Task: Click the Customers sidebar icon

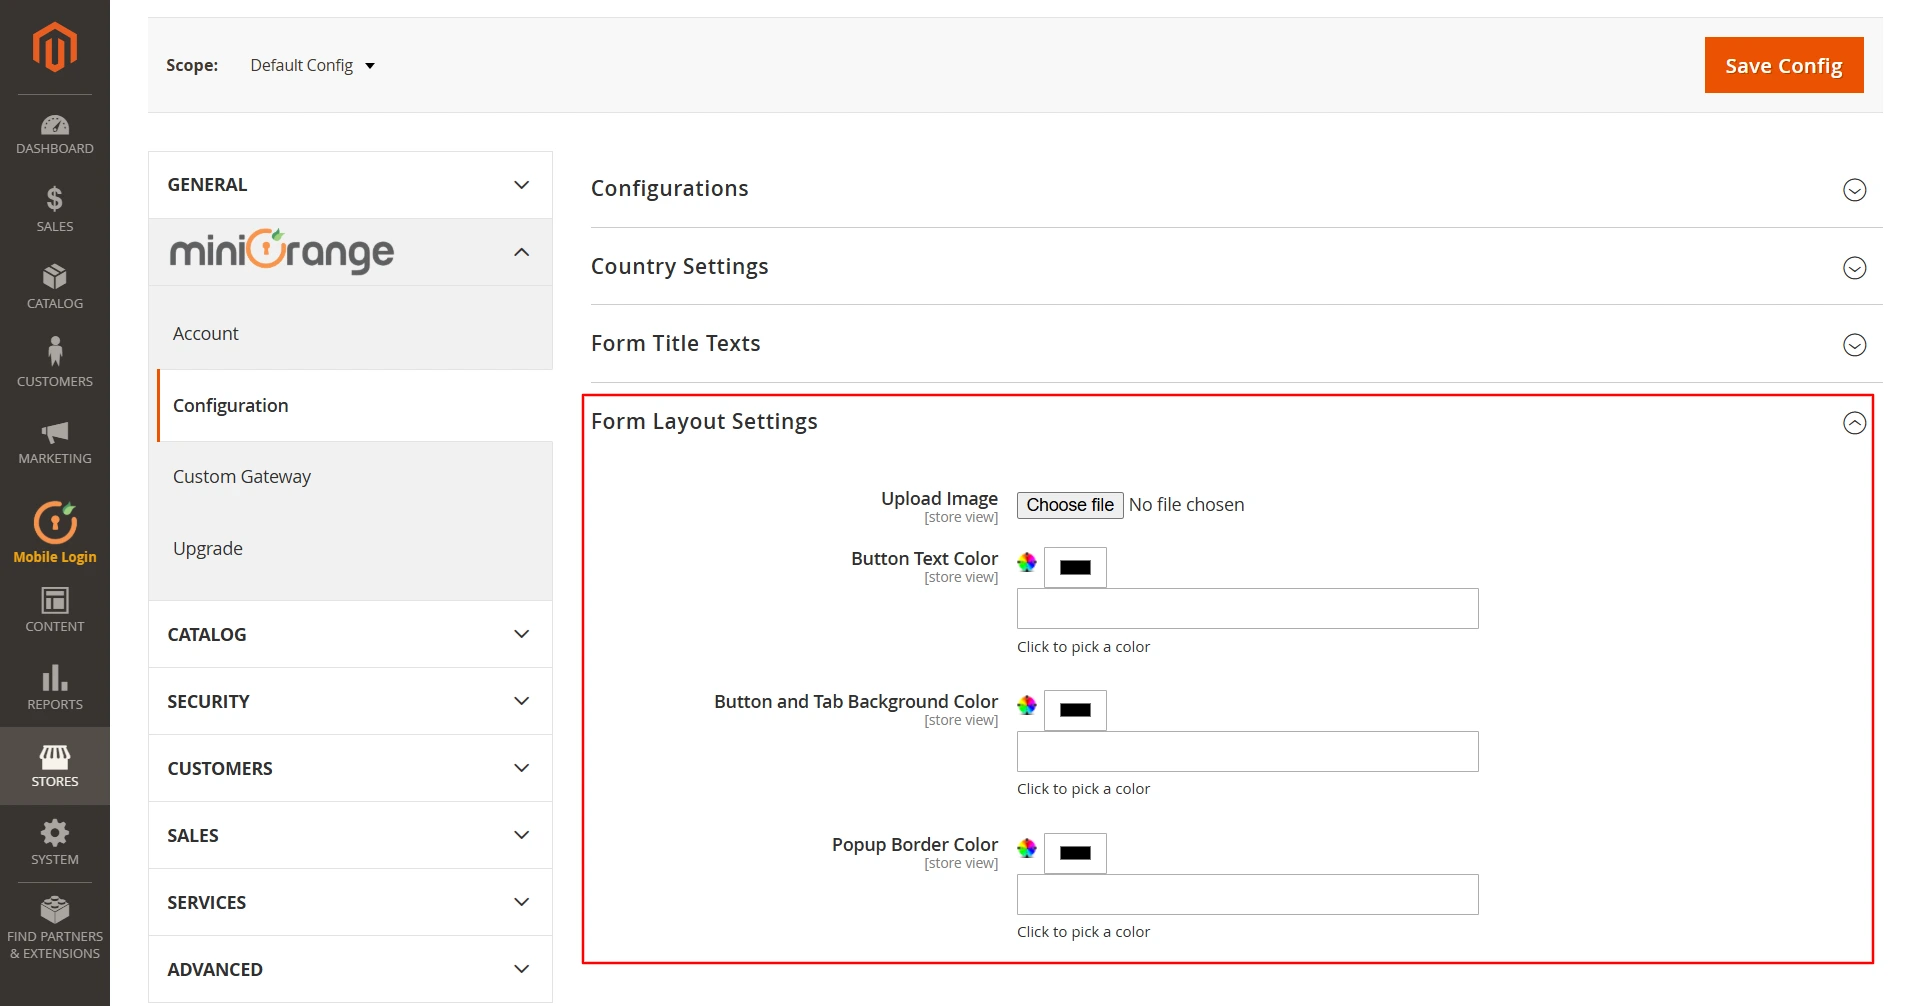Action: 55,358
